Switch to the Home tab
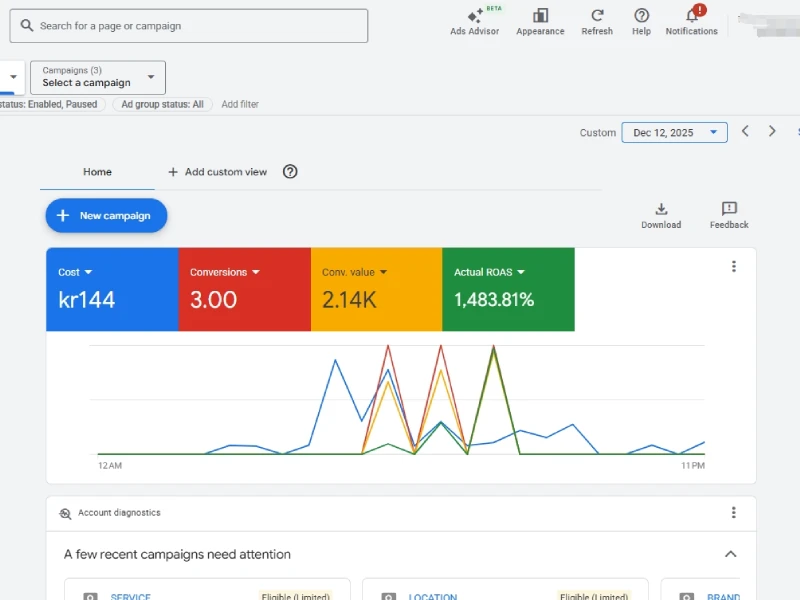The height and width of the screenshot is (600, 800). pos(97,172)
